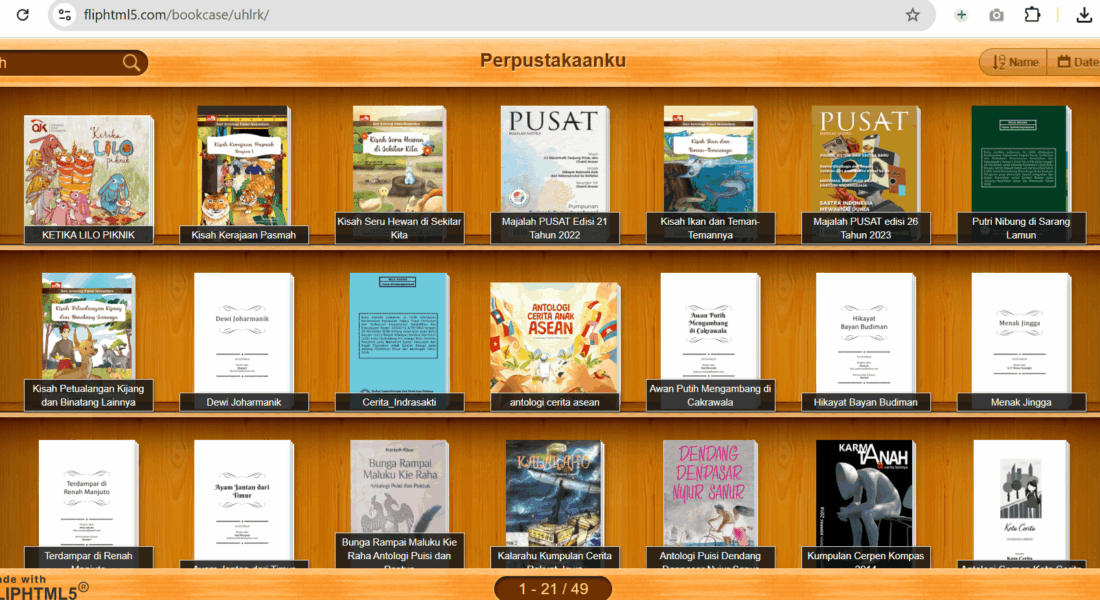
Task: Click the Majalah PUSAT Edisi 21 title label
Action: [555, 228]
